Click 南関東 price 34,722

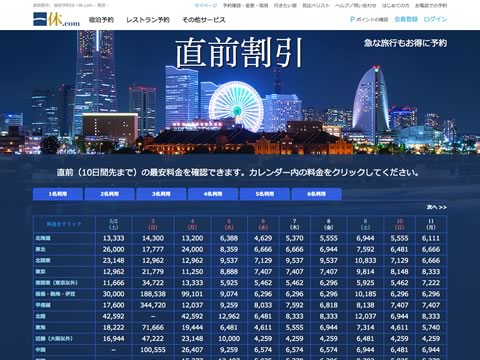(x=153, y=283)
